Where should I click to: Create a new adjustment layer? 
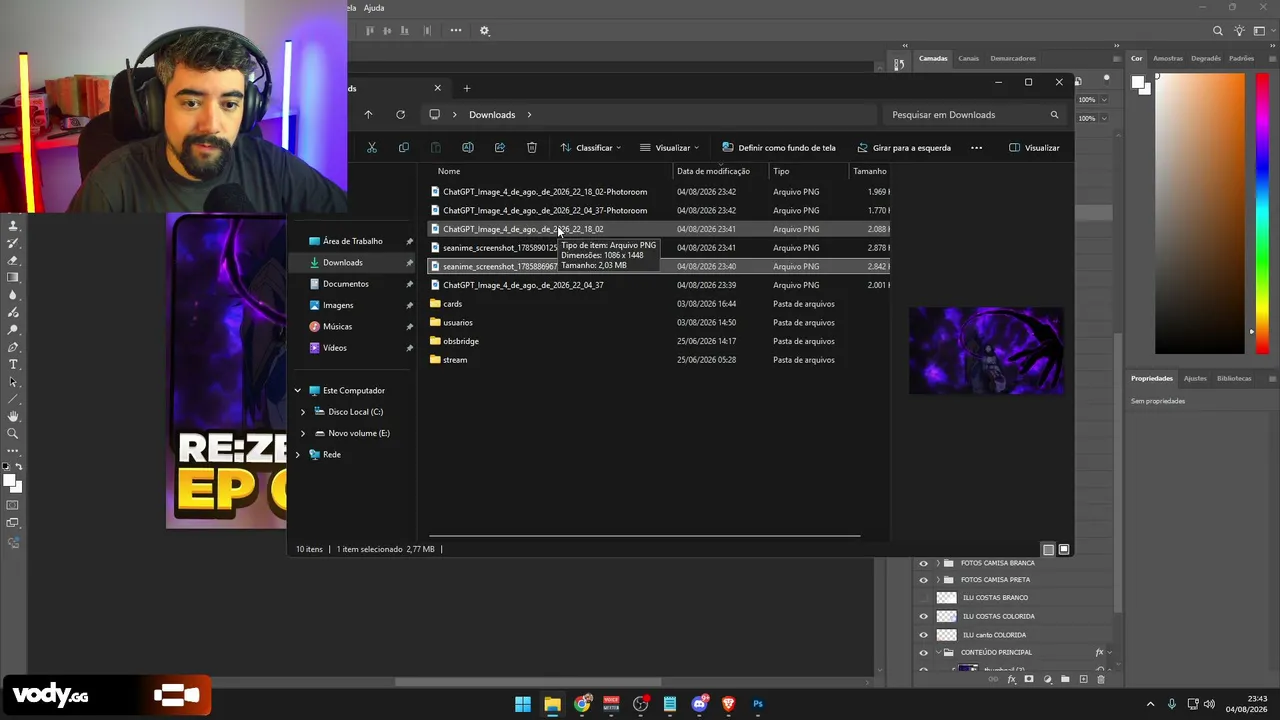coord(1048,680)
